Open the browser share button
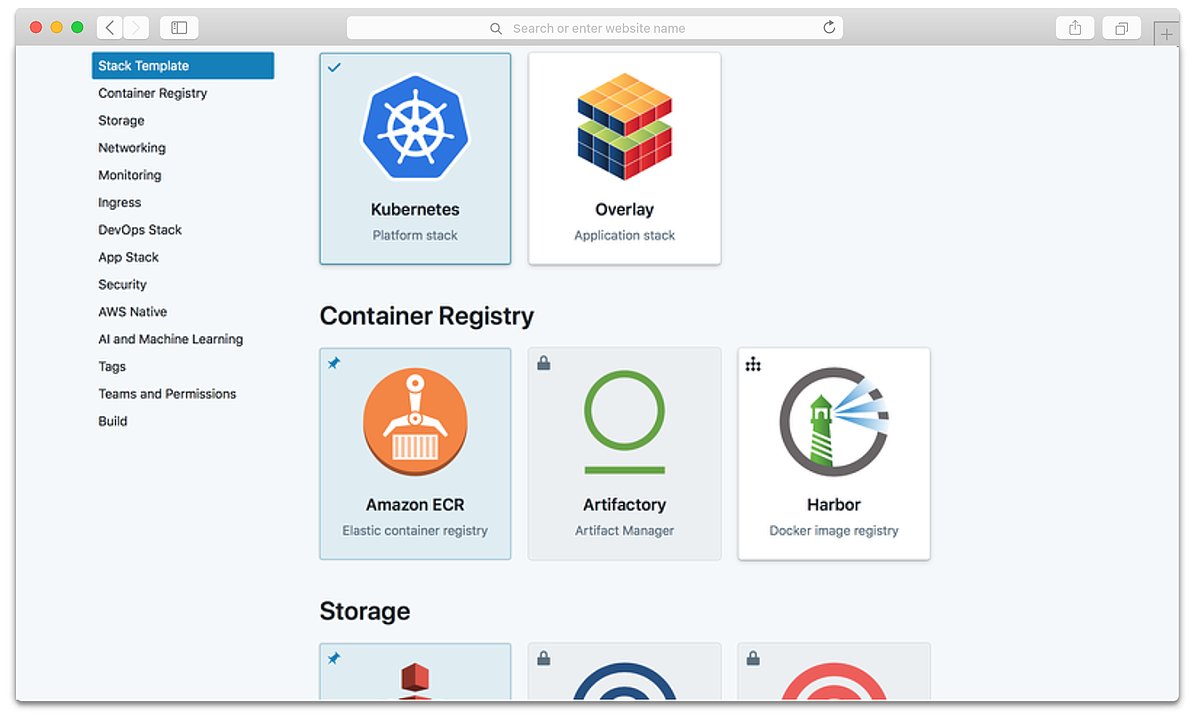The width and height of the screenshot is (1199, 718). (x=1075, y=28)
